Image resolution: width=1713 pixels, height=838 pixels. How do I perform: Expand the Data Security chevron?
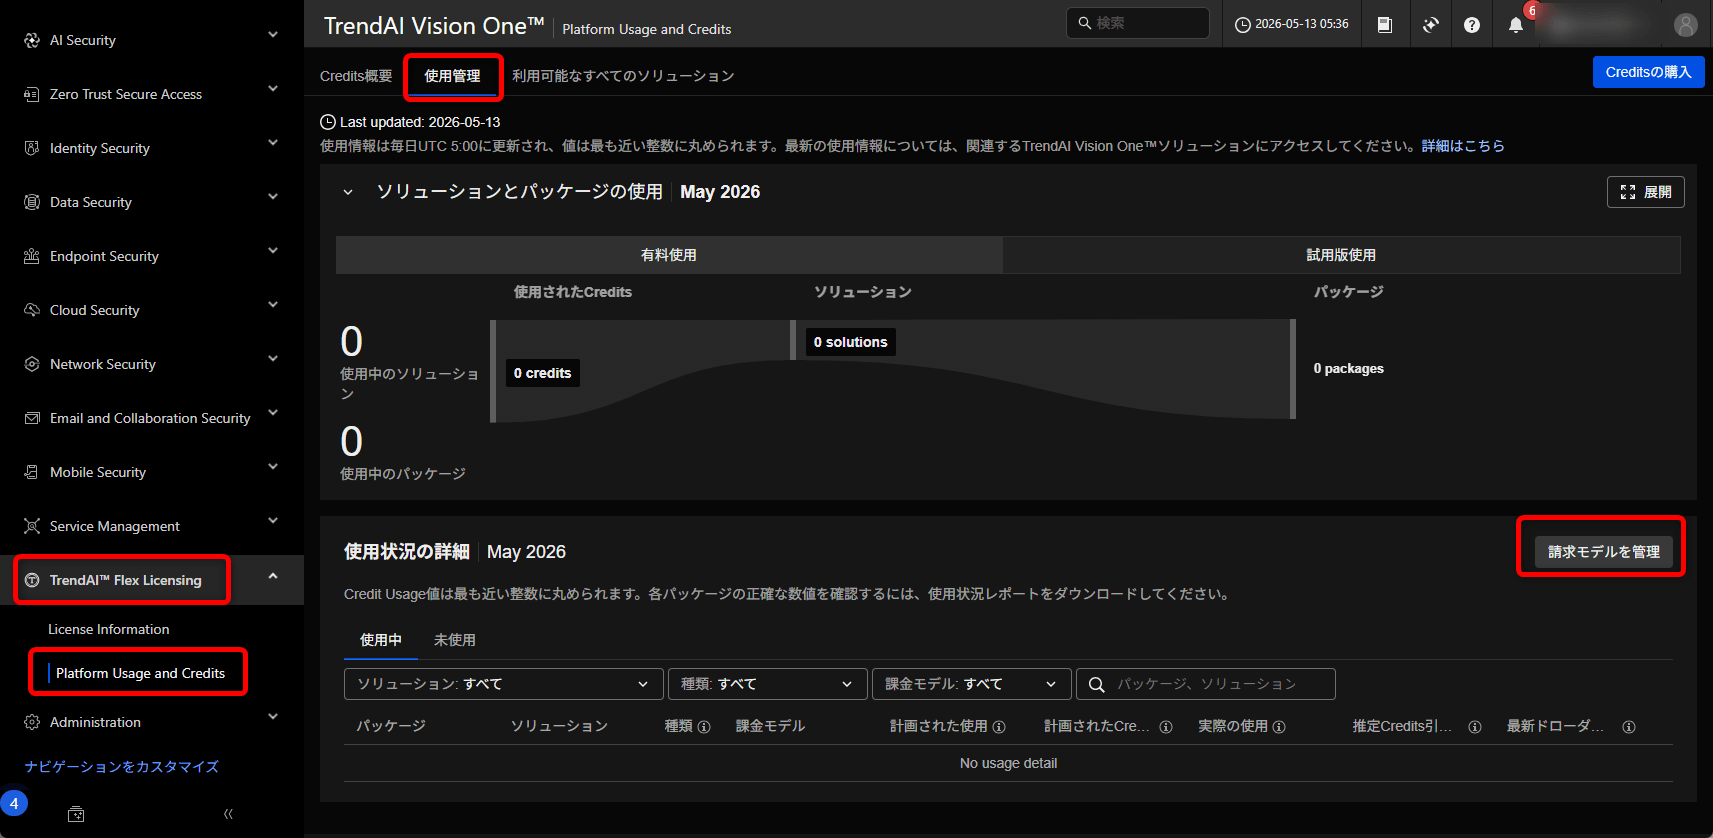coord(273,197)
